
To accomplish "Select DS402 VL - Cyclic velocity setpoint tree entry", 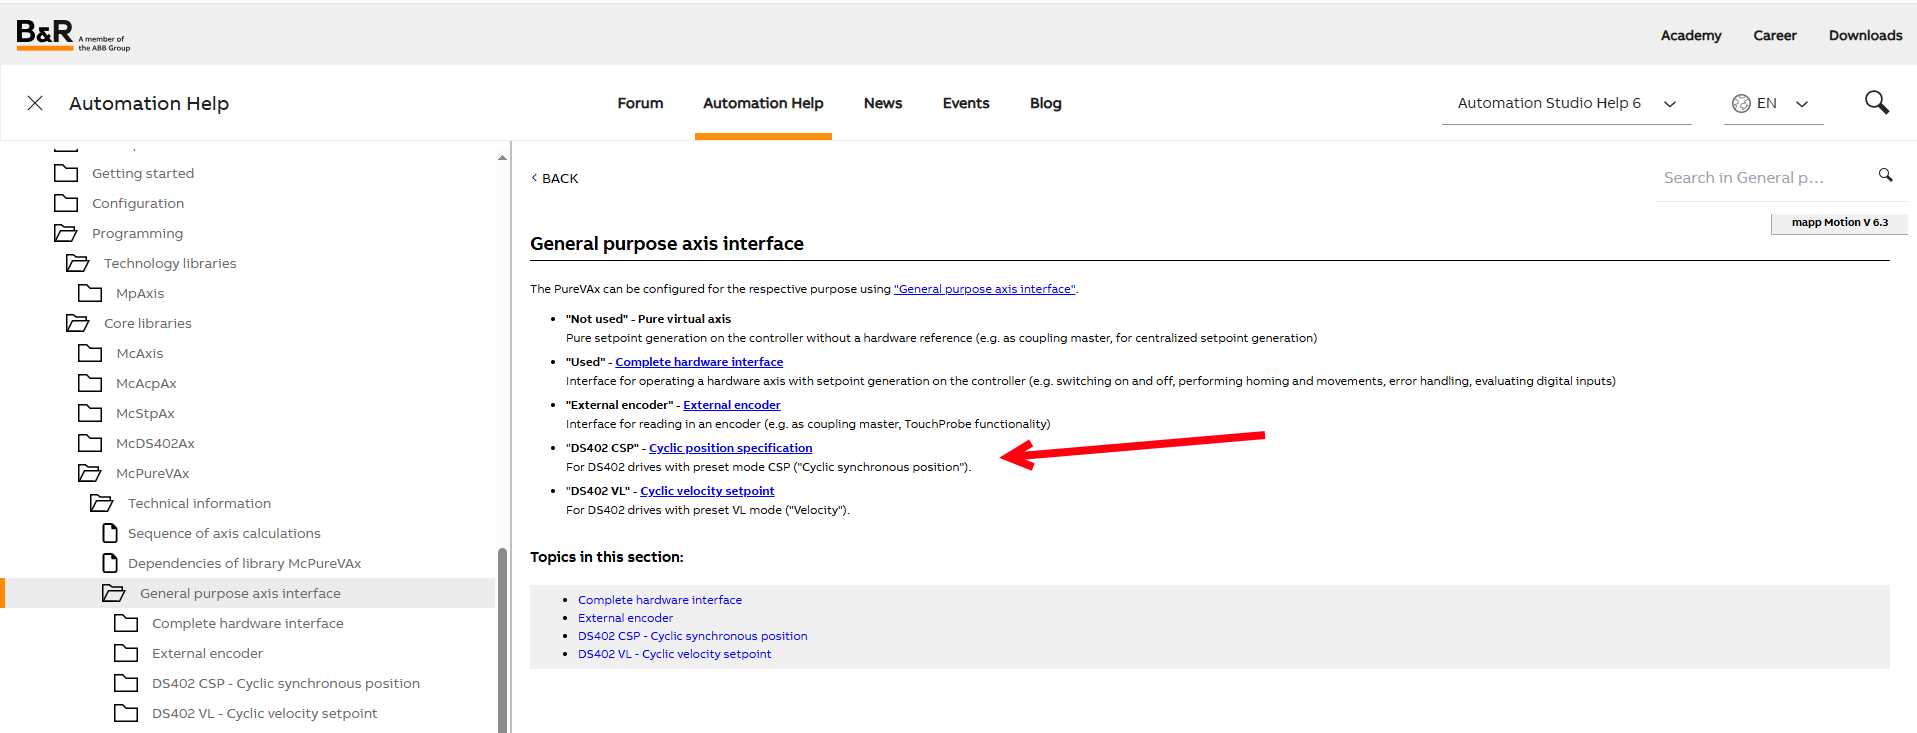I will tap(265, 713).
